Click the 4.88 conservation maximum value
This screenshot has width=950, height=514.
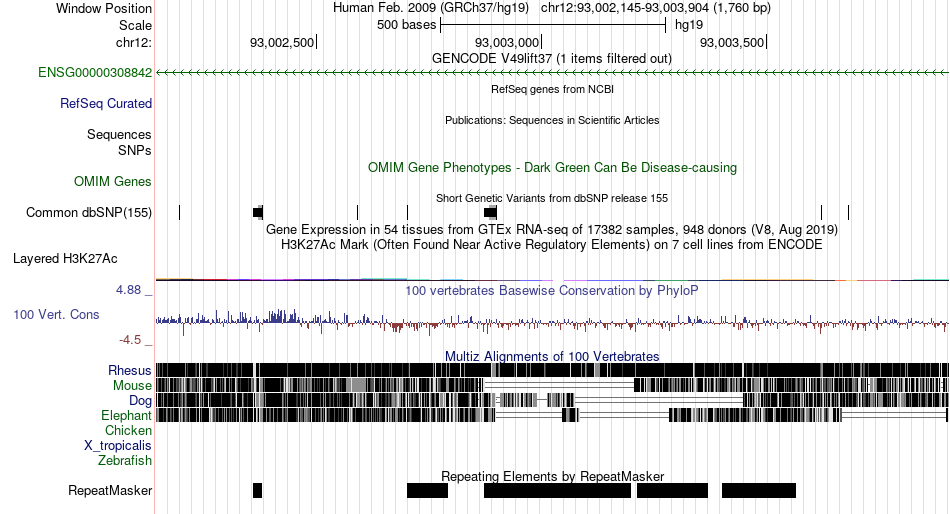pos(128,290)
